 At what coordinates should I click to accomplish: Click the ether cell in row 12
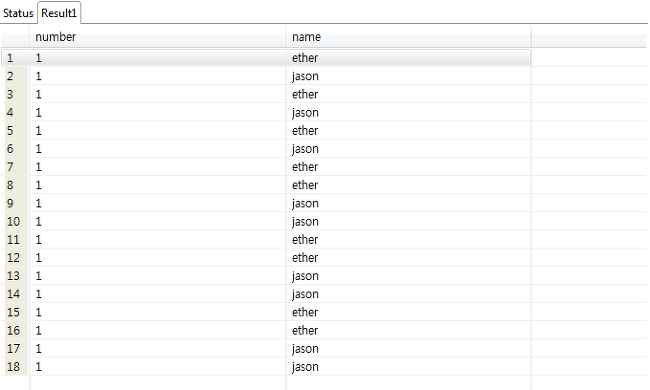(x=408, y=258)
